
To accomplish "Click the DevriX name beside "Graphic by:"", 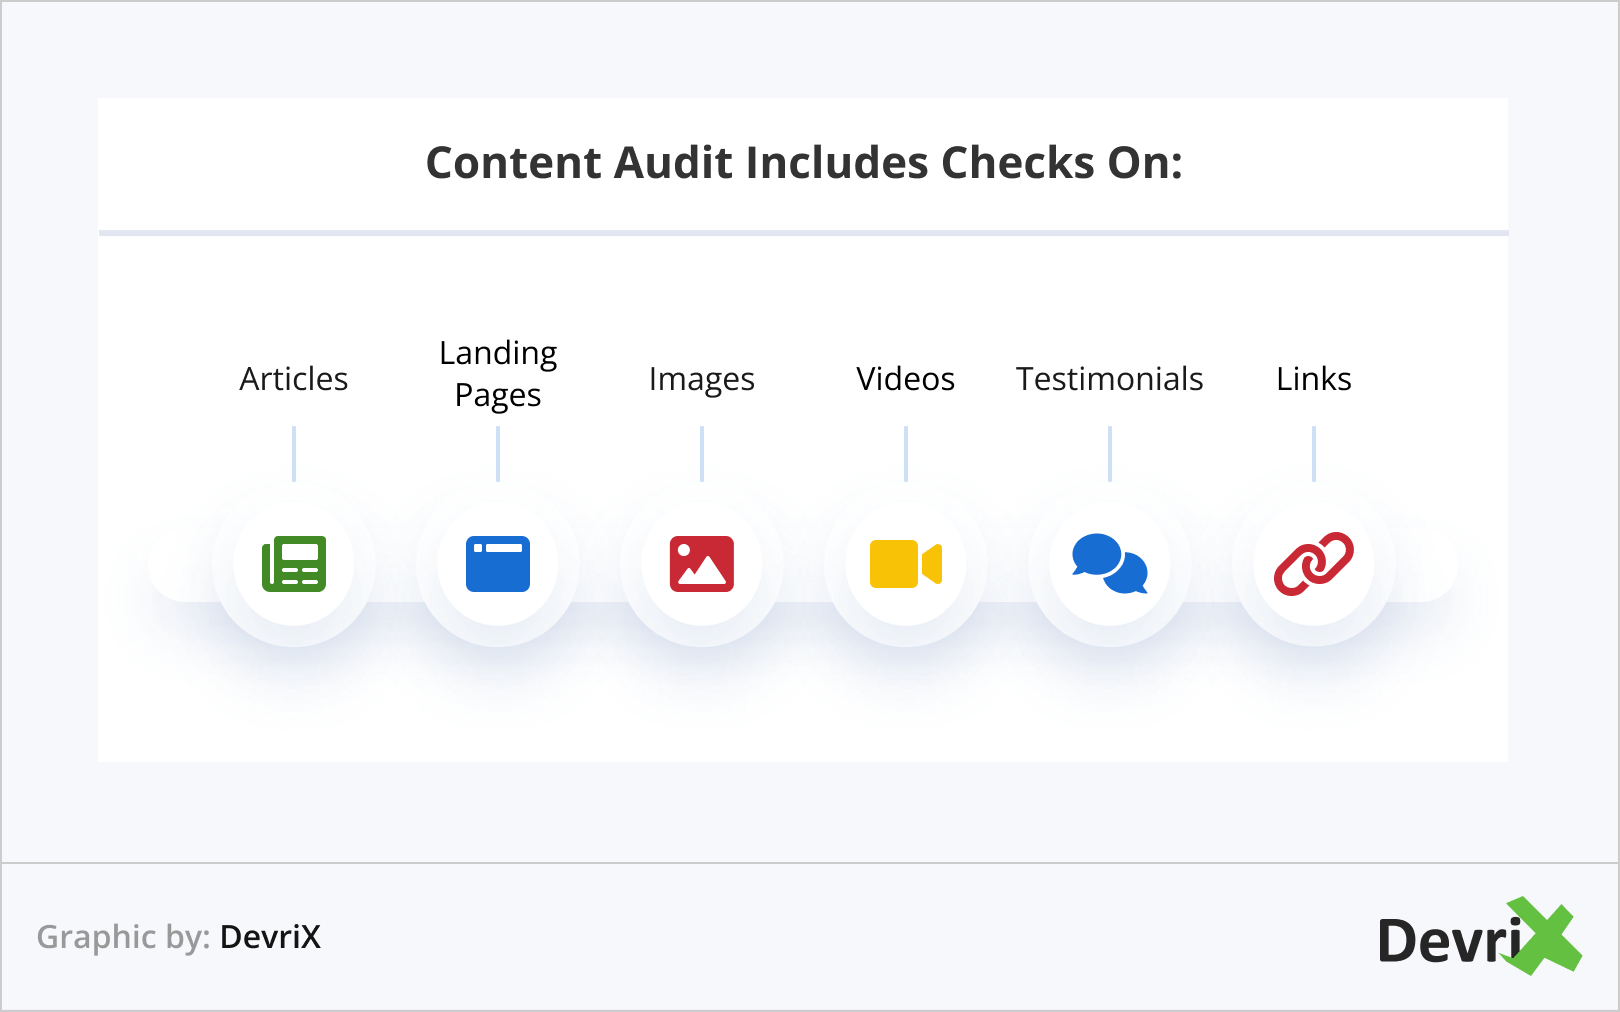I will click(270, 937).
